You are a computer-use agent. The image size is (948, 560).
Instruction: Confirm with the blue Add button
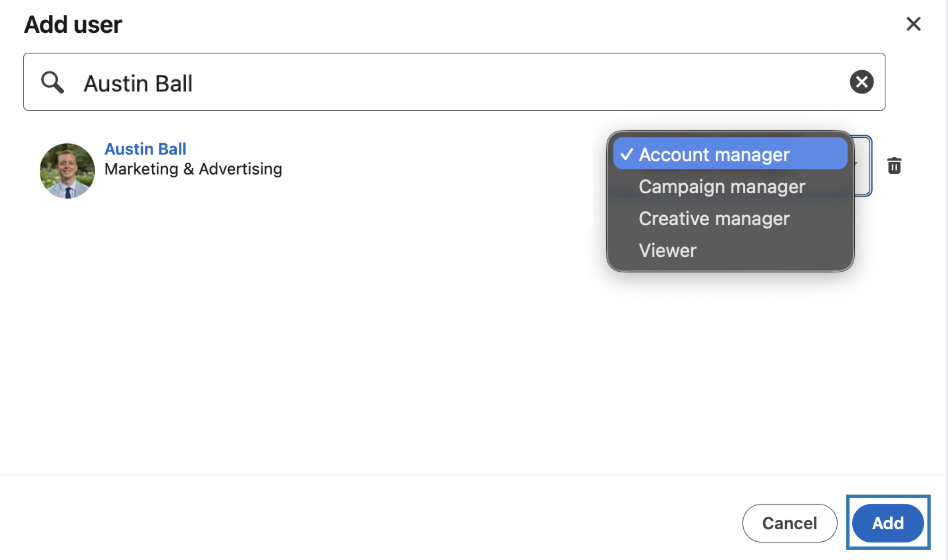888,523
